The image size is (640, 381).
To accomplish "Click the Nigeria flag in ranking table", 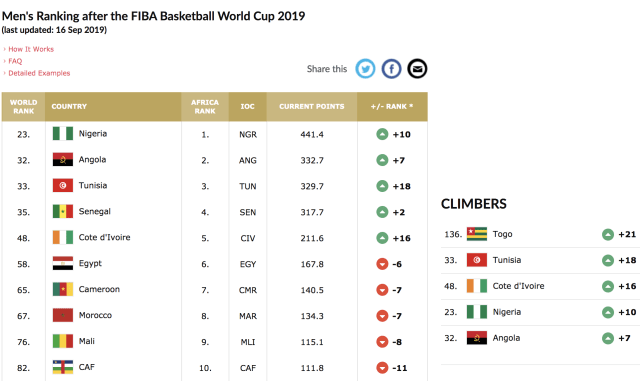I will coord(63,134).
